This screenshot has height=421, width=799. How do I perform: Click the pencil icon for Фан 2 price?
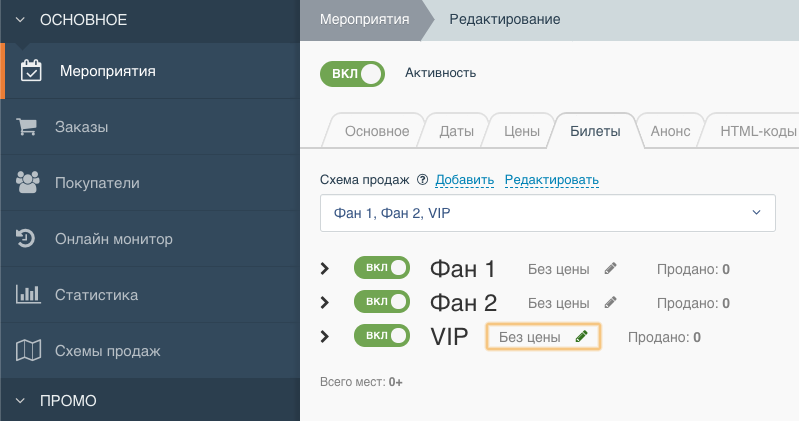click(610, 303)
